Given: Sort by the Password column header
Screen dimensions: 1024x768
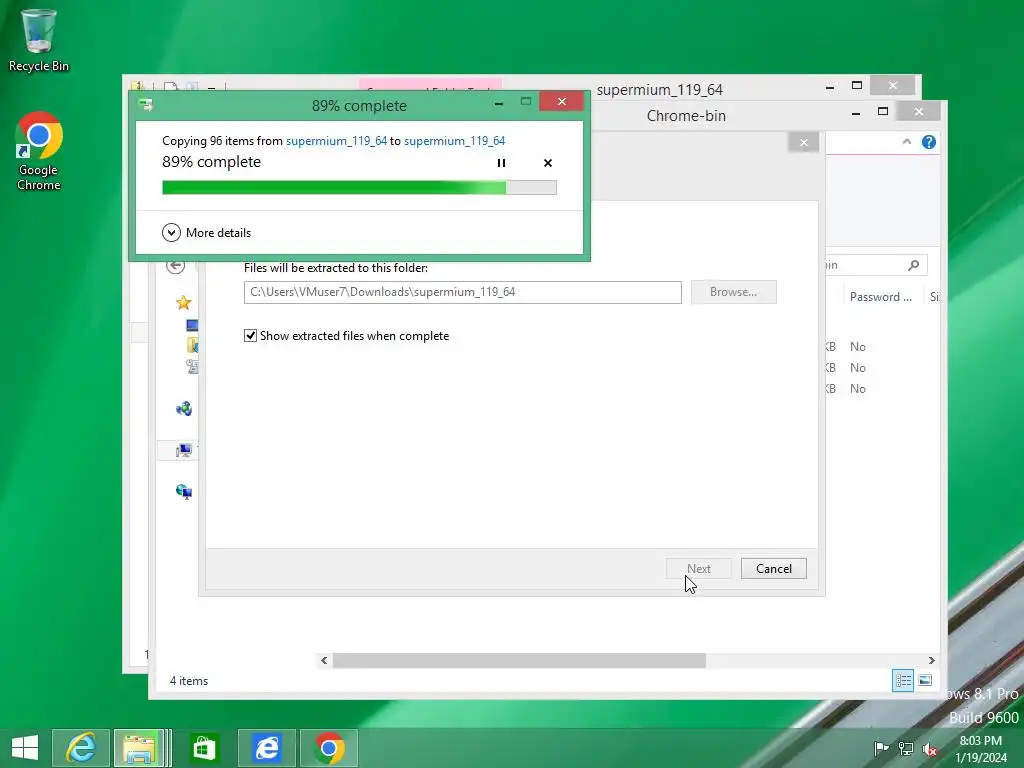Looking at the screenshot, I should point(880,296).
